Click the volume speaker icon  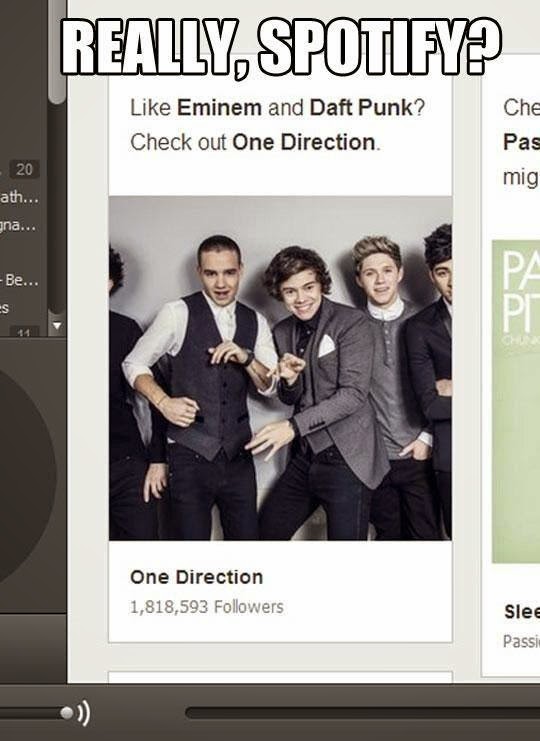[x=84, y=713]
